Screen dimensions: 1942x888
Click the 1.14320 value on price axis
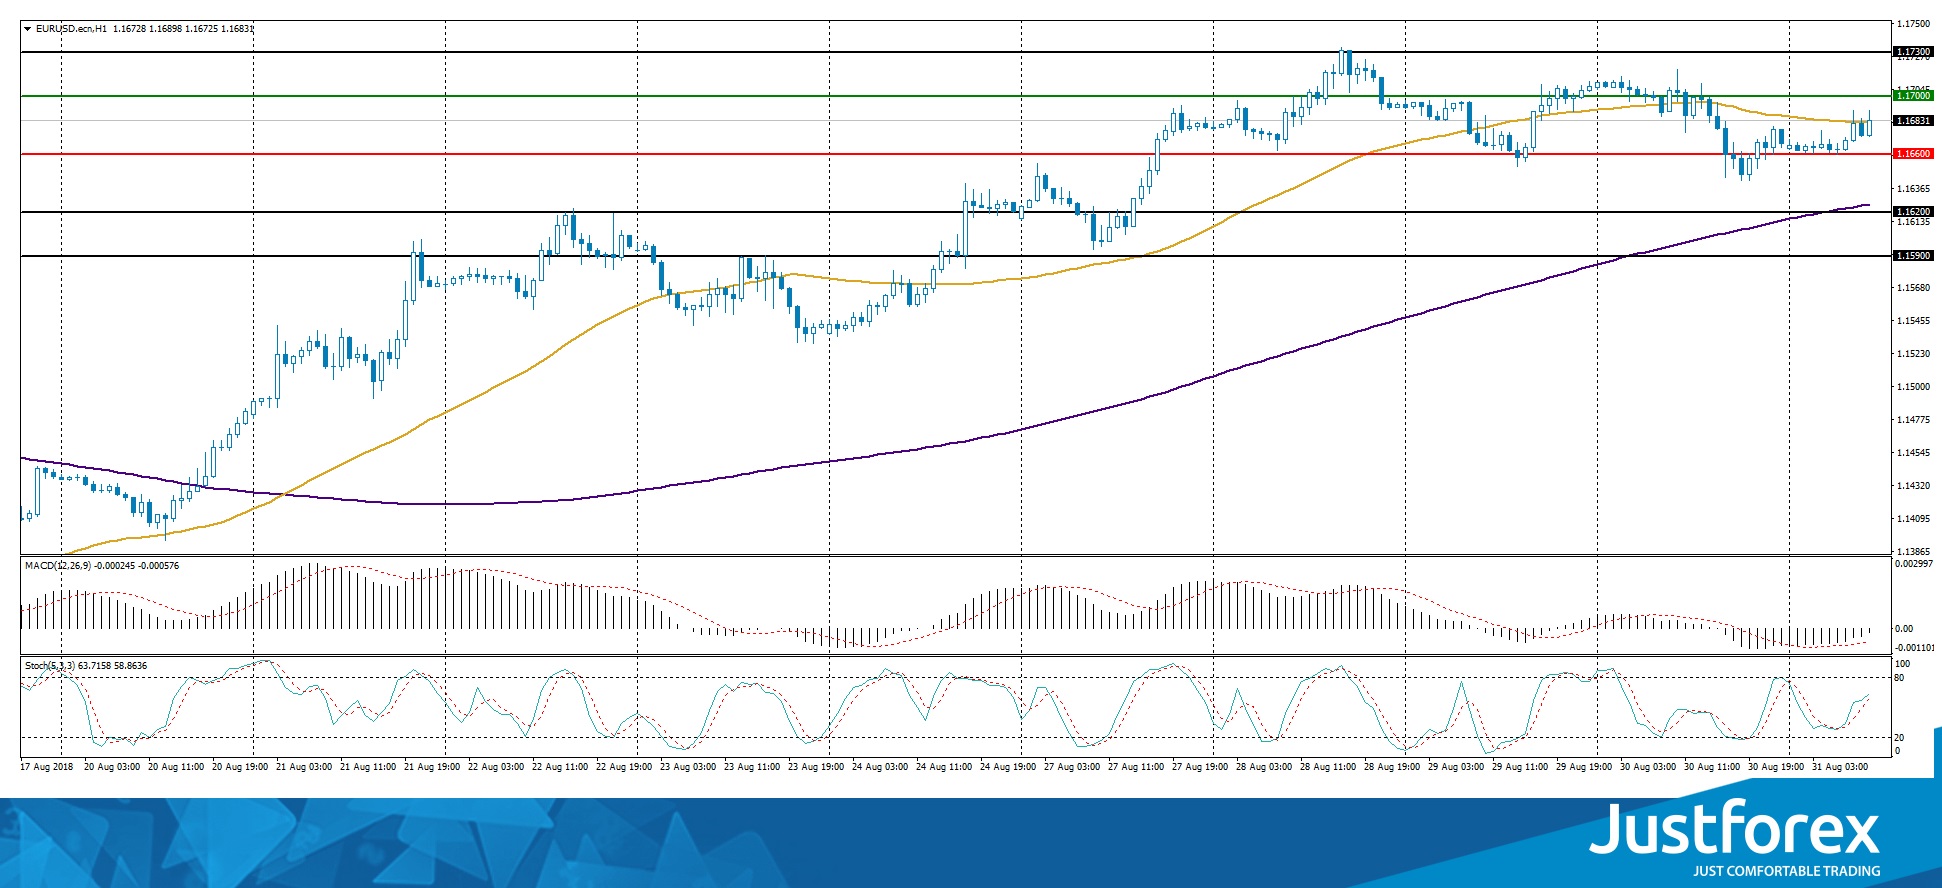[x=1914, y=486]
